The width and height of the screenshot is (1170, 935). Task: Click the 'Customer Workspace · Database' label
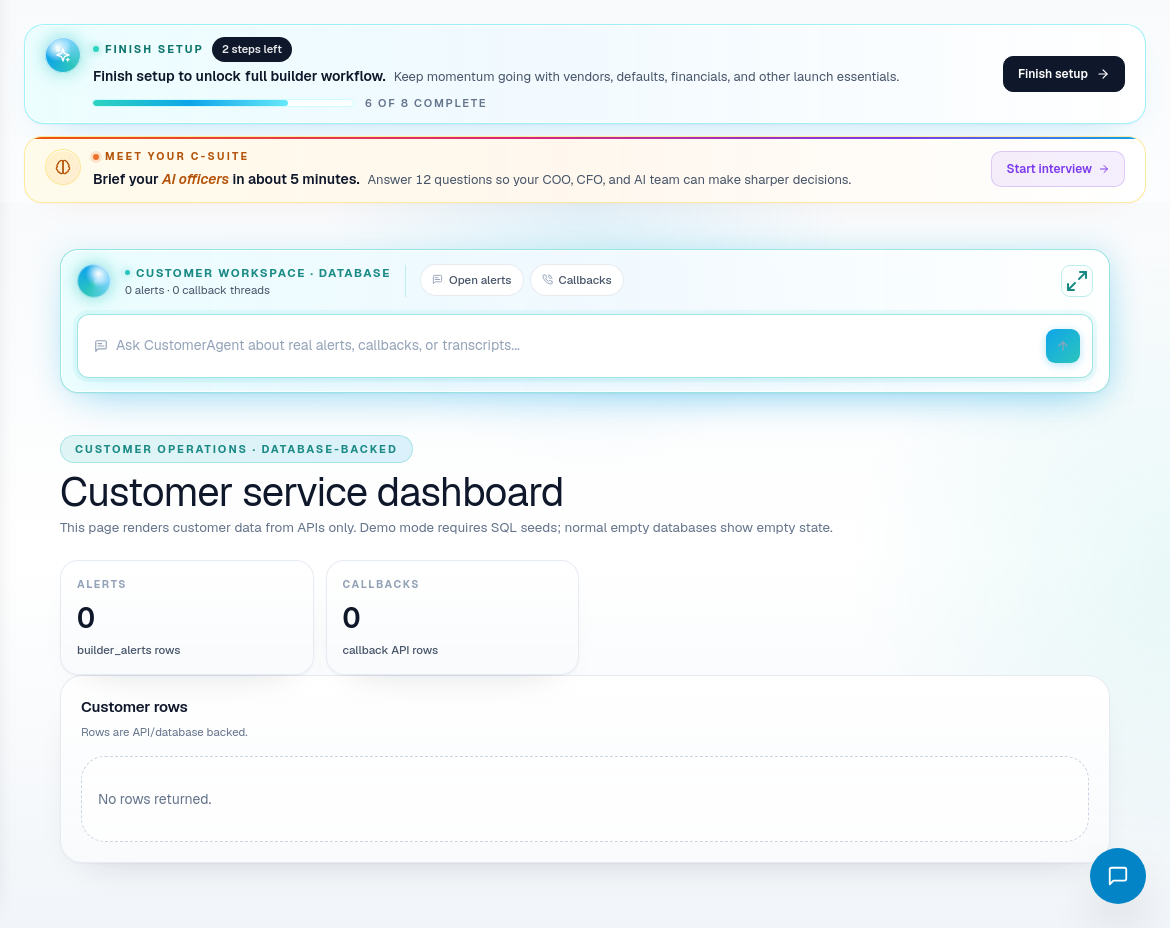coord(263,273)
